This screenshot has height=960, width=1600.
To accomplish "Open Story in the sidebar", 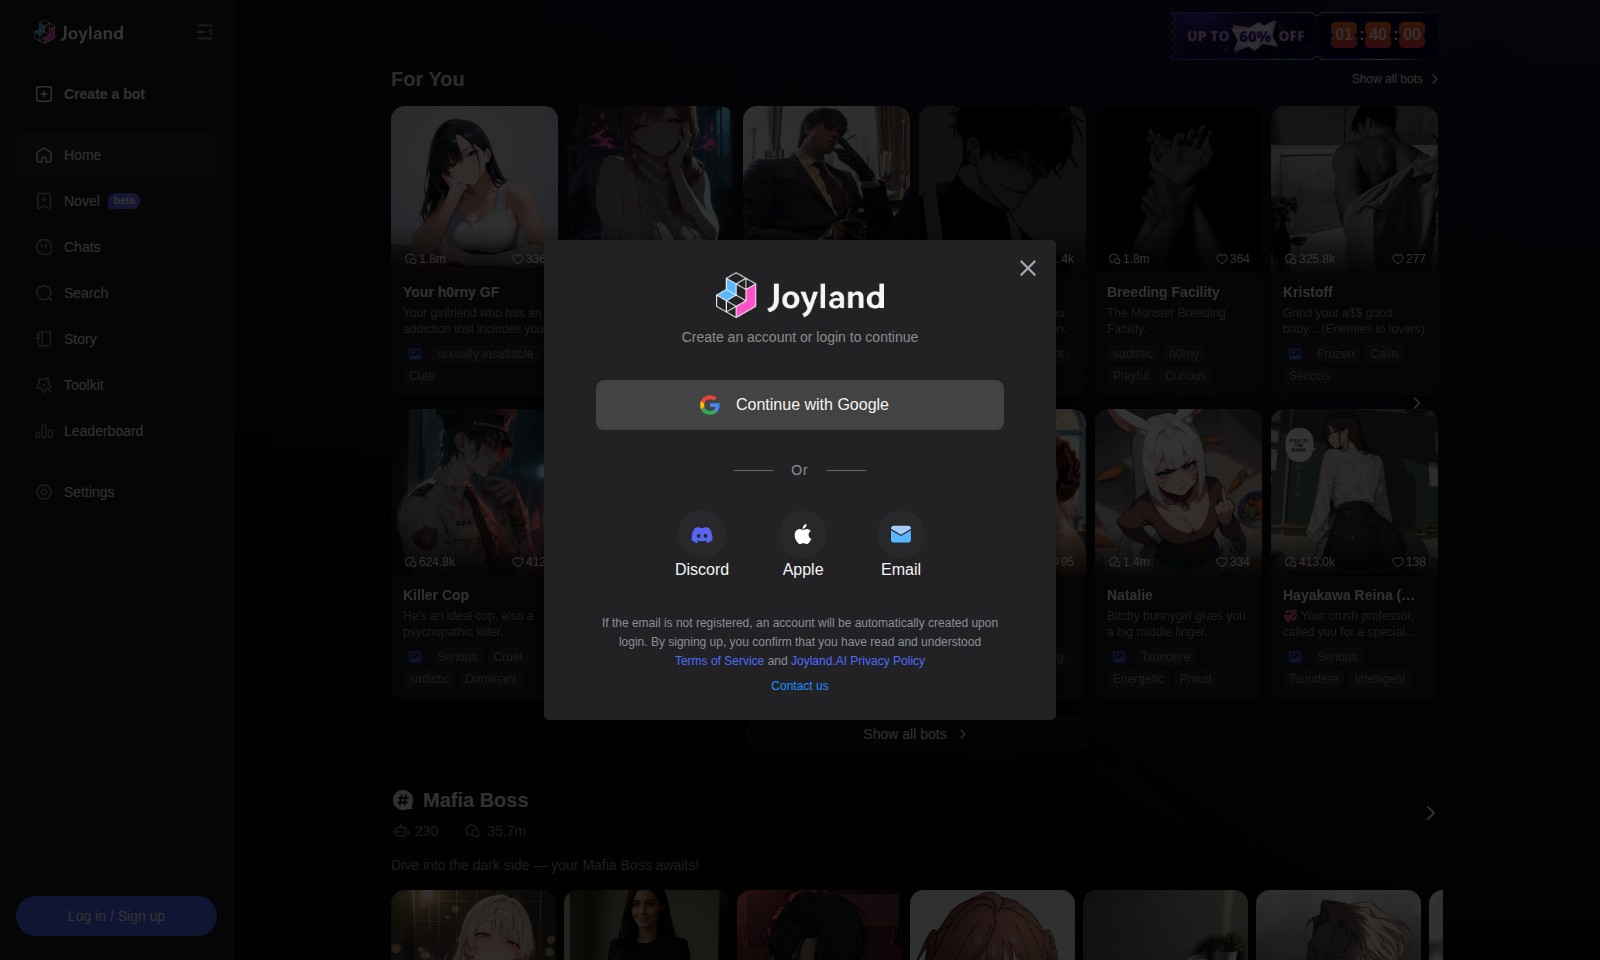I will (x=117, y=339).
